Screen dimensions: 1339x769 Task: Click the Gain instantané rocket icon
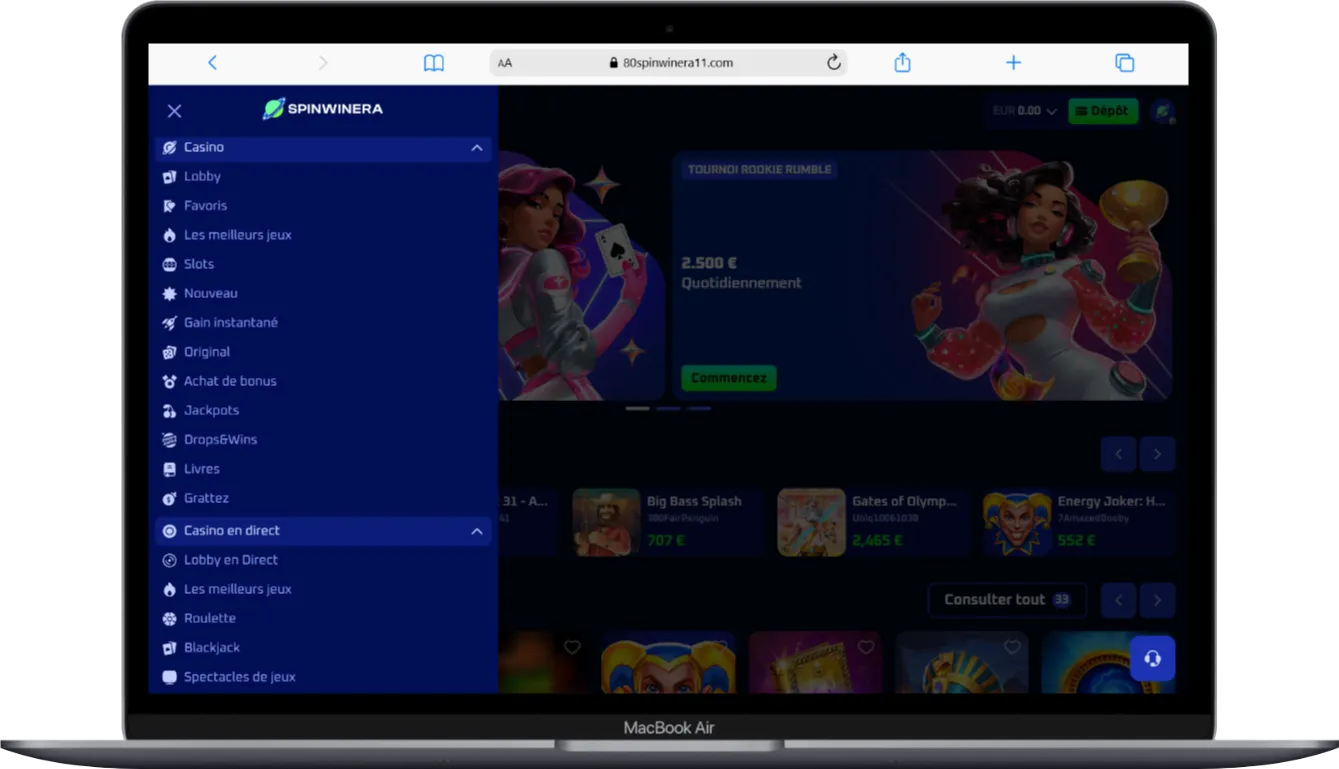point(169,323)
